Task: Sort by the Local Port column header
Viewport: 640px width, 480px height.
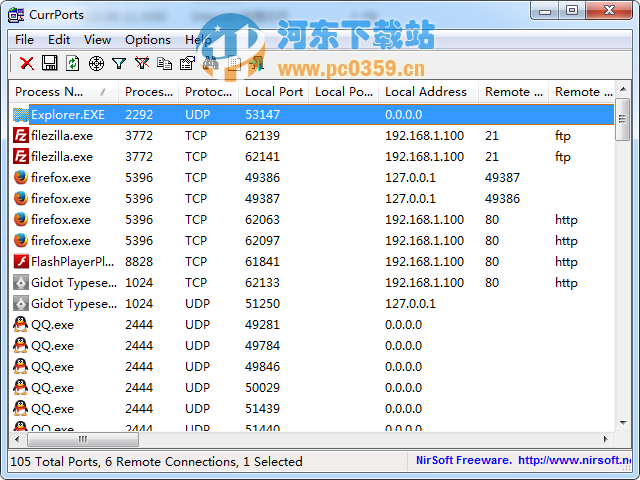Action: click(274, 92)
